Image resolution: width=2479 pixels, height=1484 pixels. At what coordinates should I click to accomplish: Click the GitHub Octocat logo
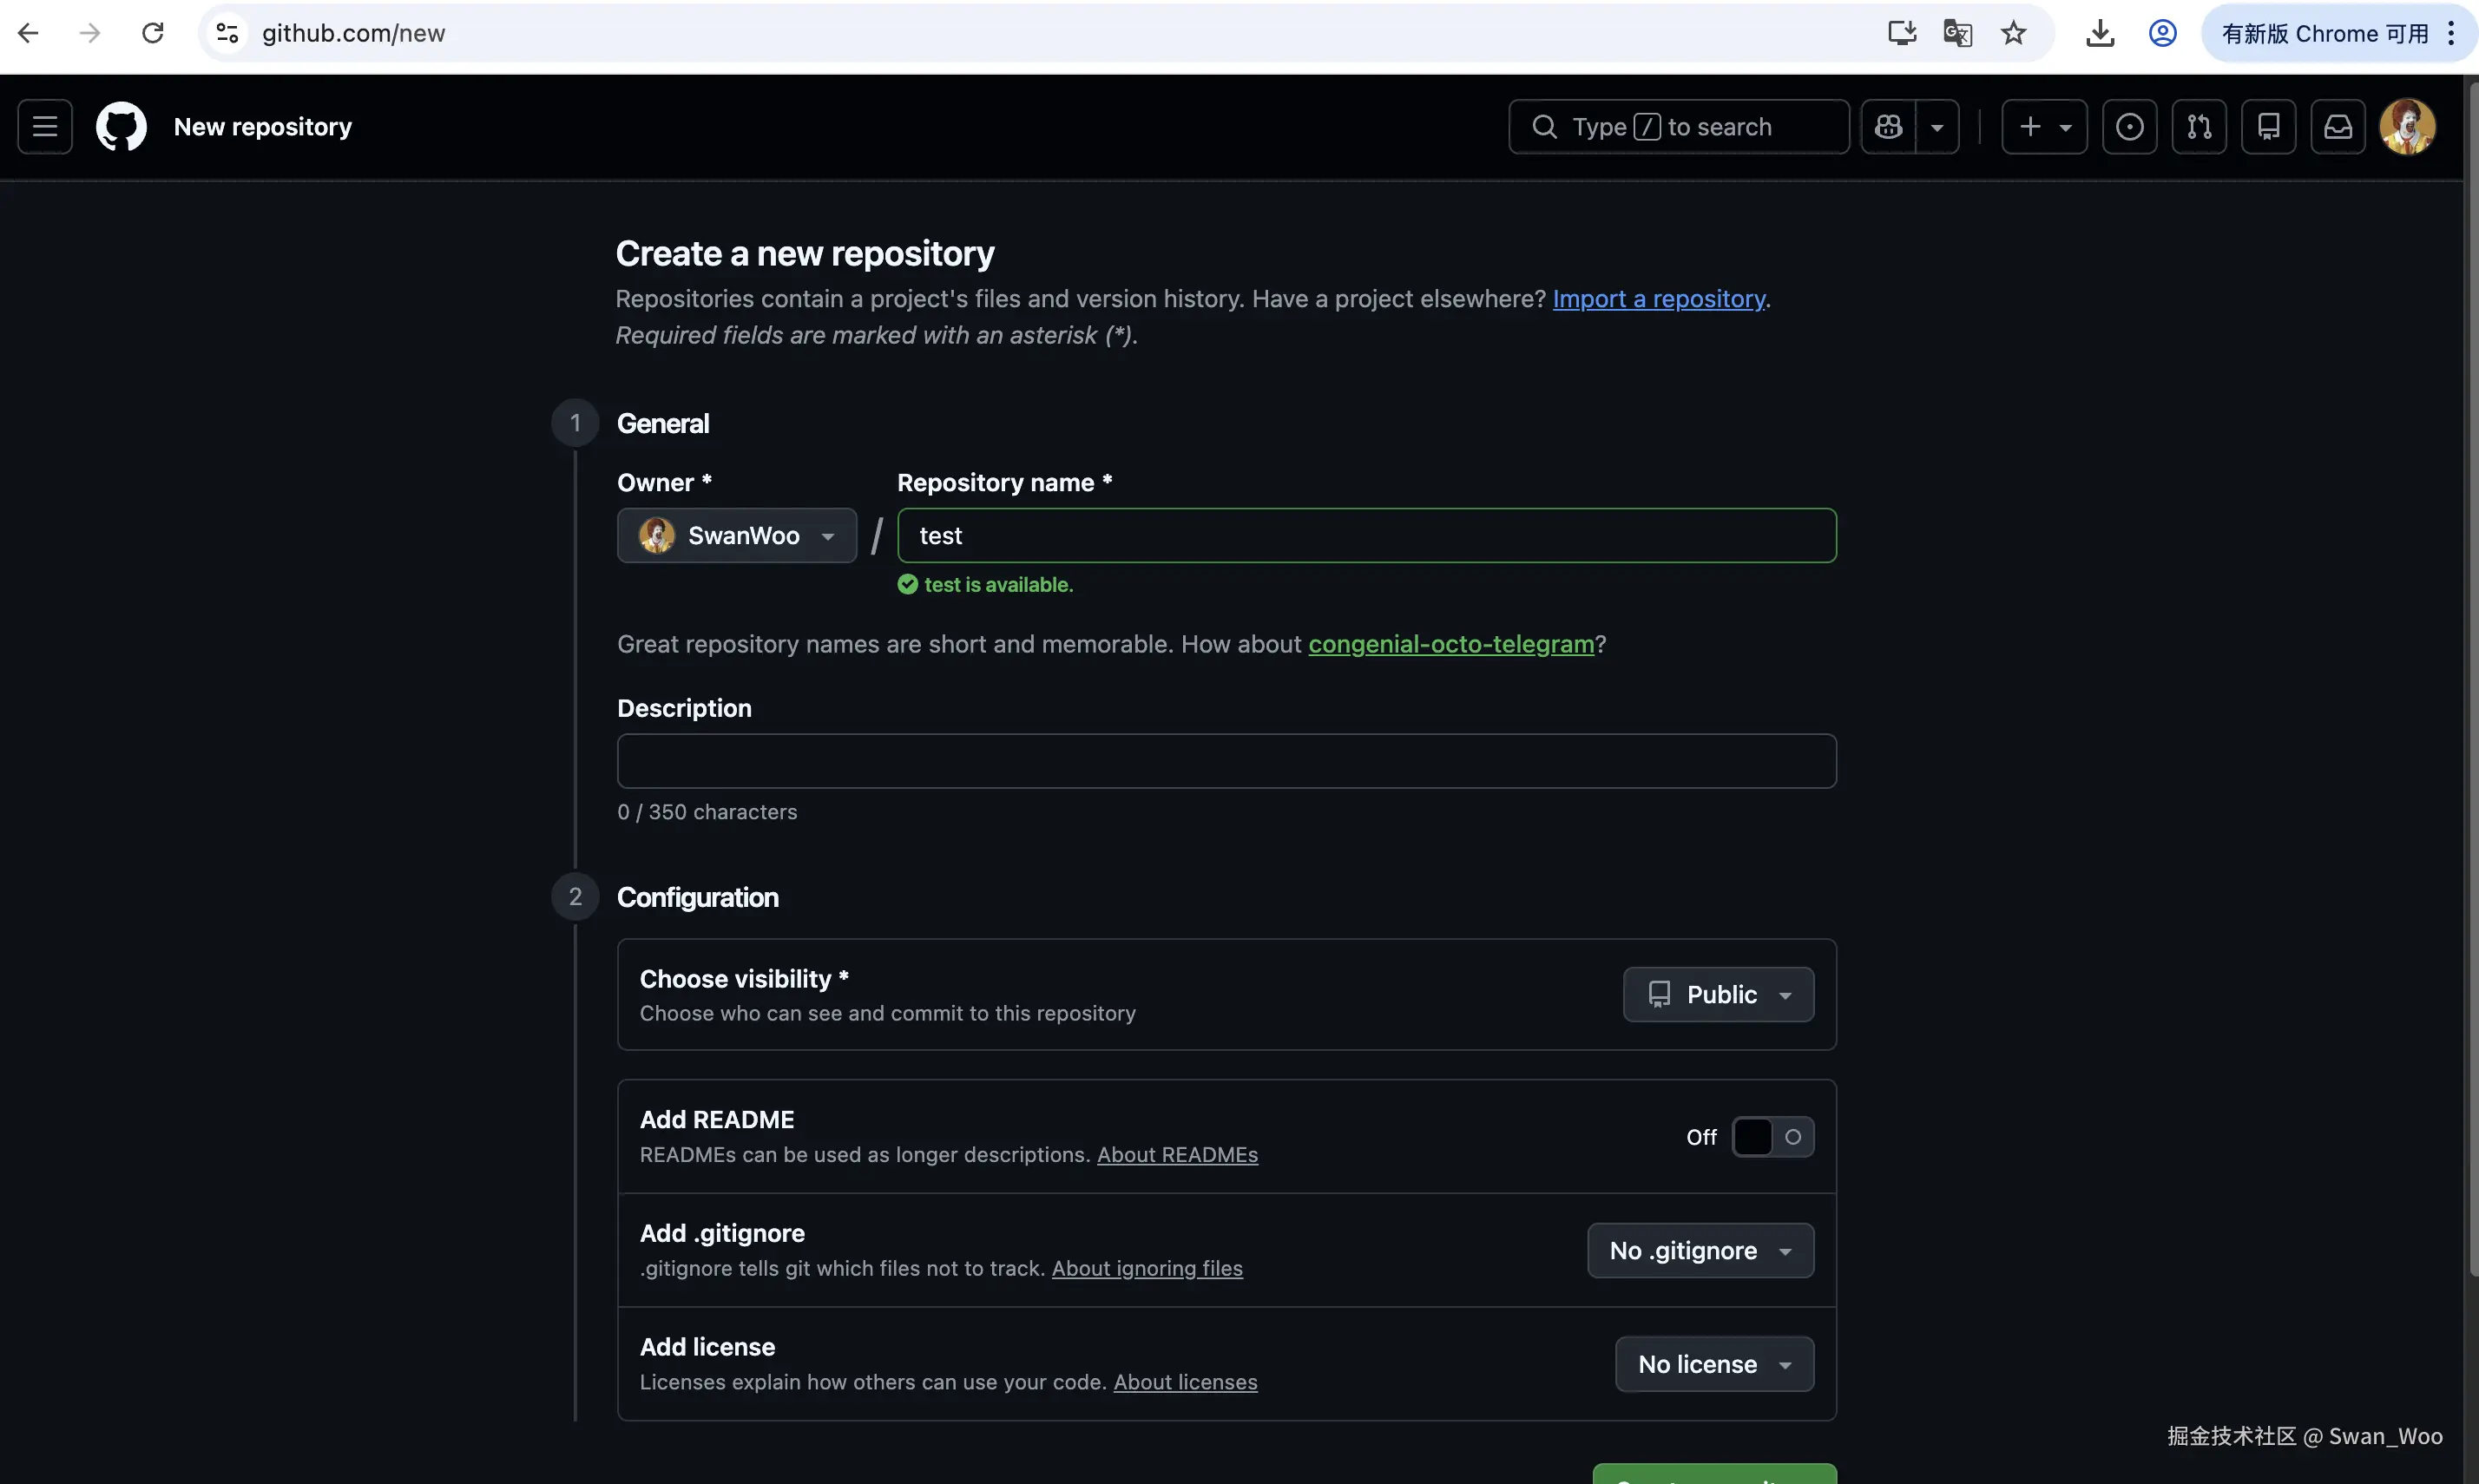[x=121, y=127]
